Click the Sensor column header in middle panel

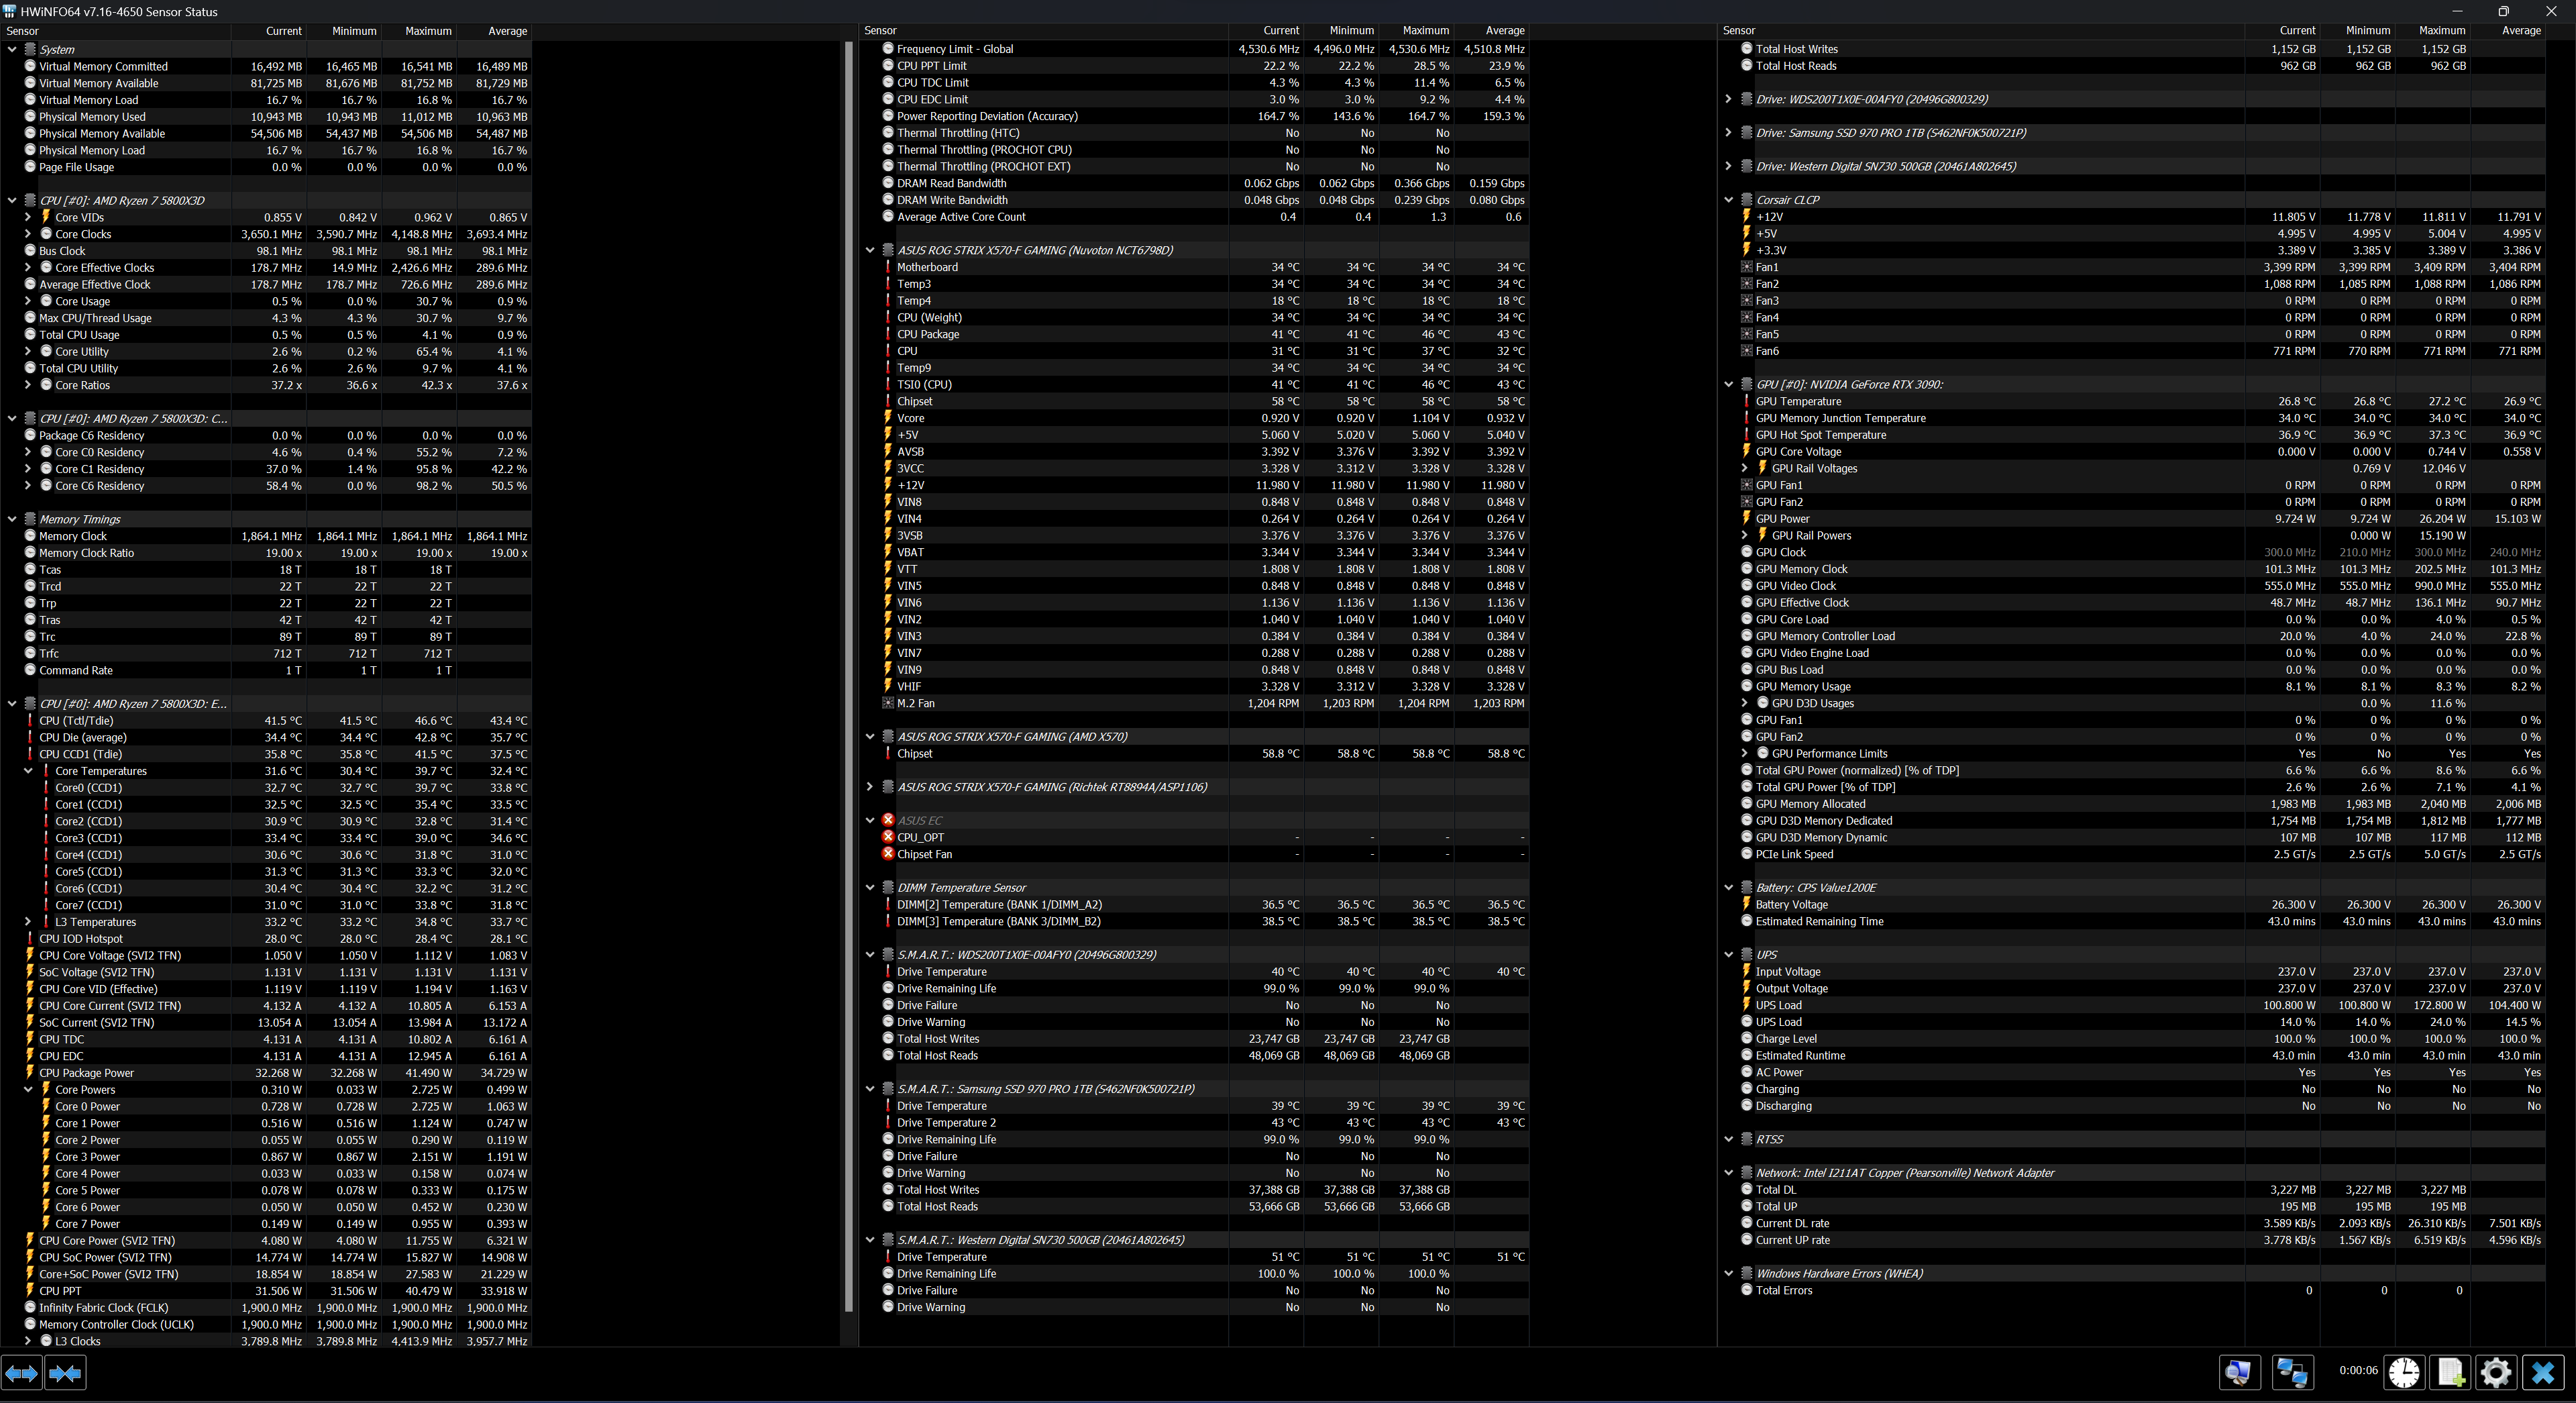[x=1044, y=31]
